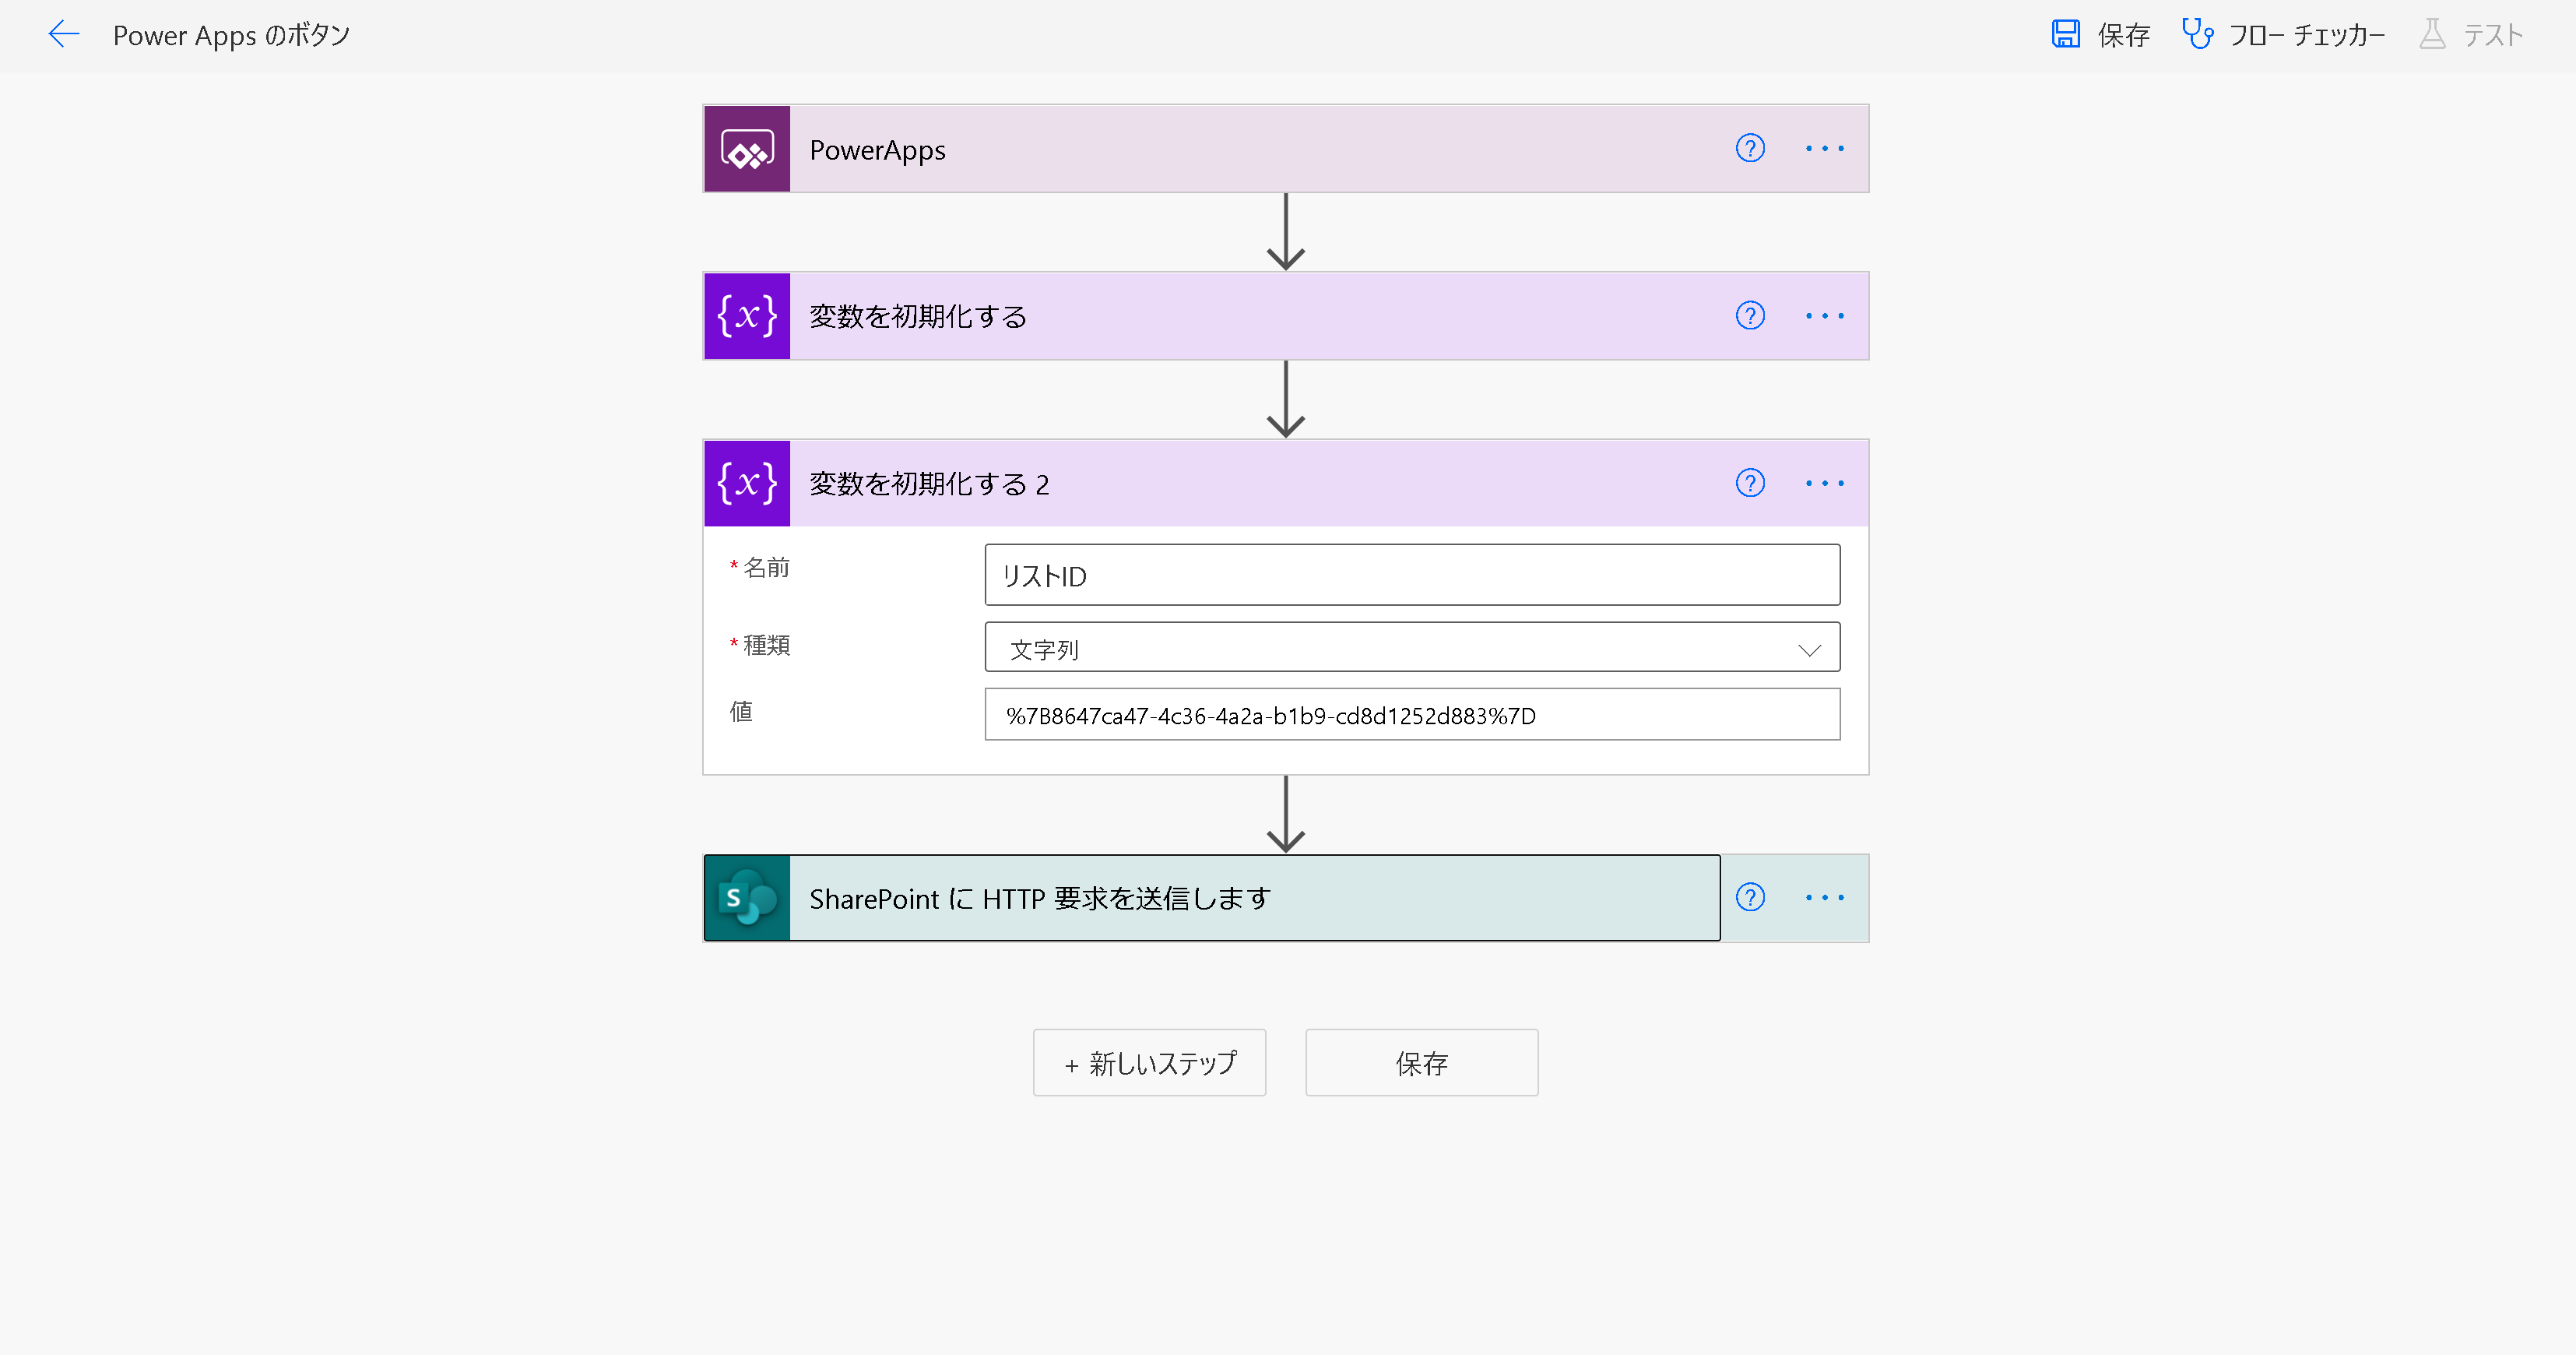This screenshot has height=1355, width=2576.
Task: Open more options for SharePoint HTTP step
Action: (x=1824, y=898)
